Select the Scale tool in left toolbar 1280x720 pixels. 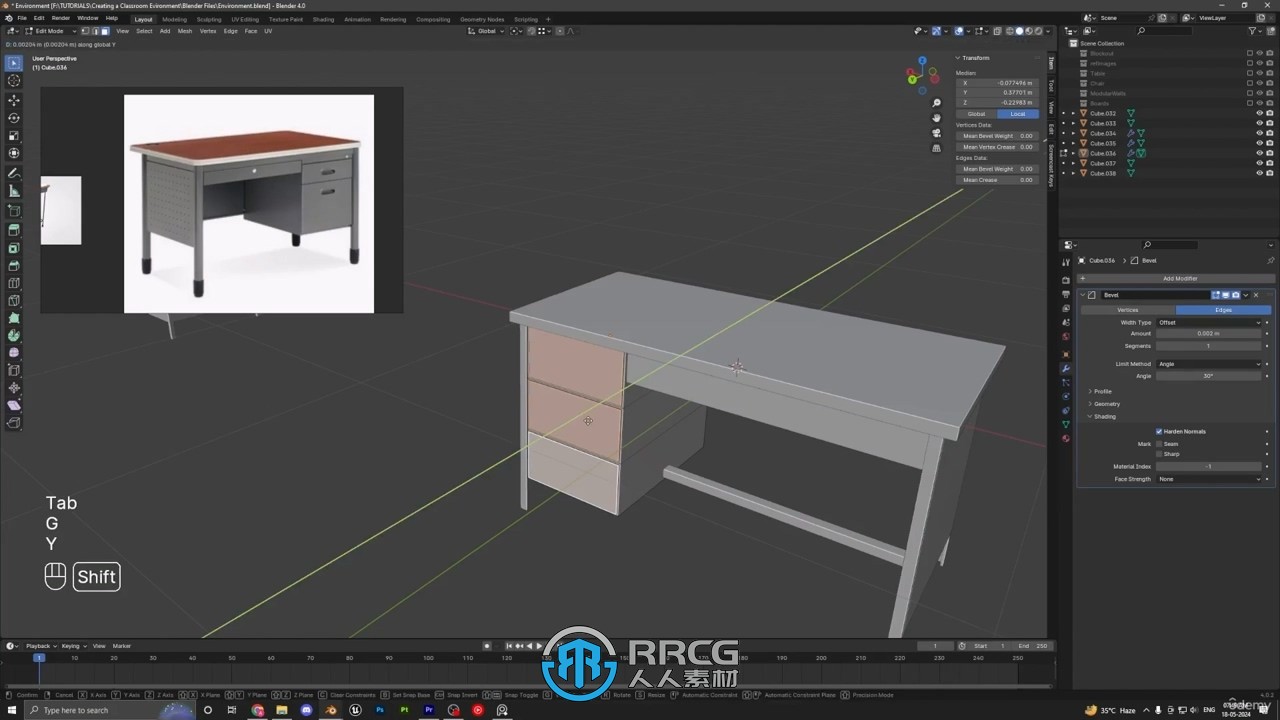coord(14,135)
